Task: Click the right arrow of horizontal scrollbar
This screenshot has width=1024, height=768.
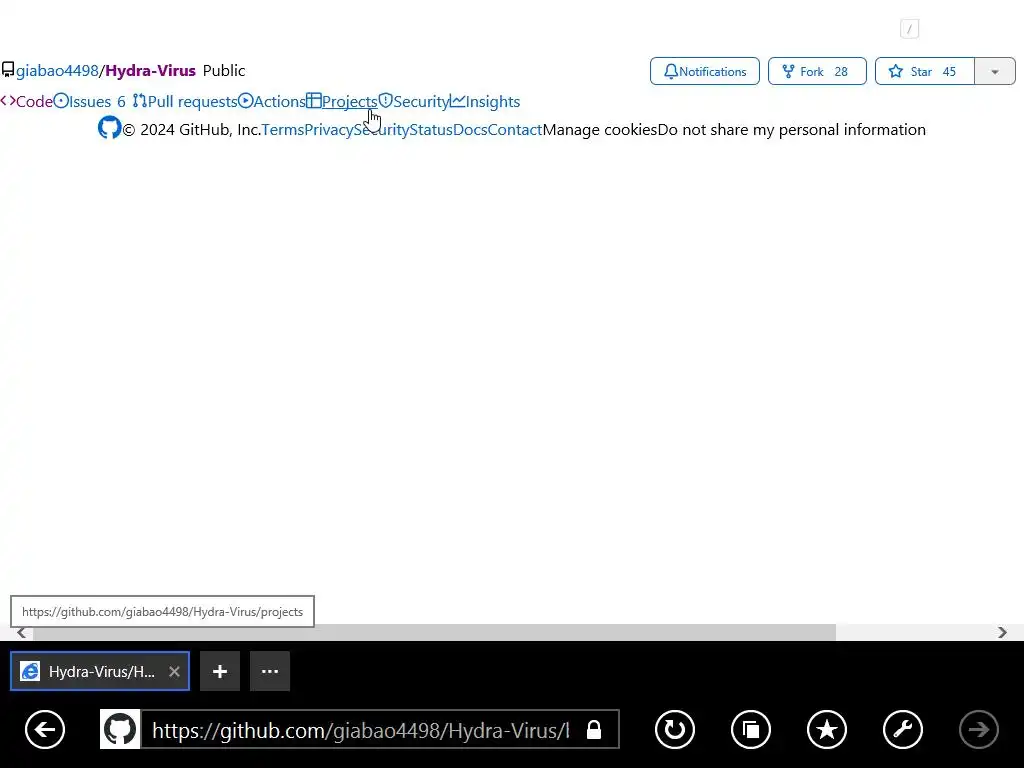Action: click(1002, 632)
